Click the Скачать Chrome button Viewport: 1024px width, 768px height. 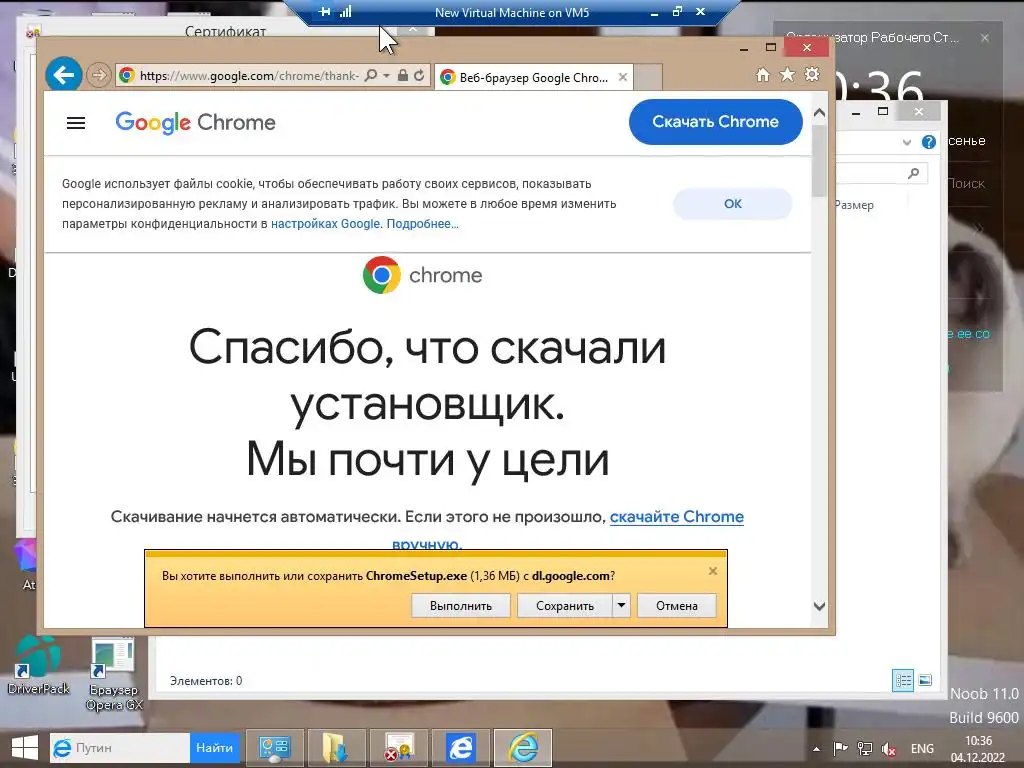[716, 121]
